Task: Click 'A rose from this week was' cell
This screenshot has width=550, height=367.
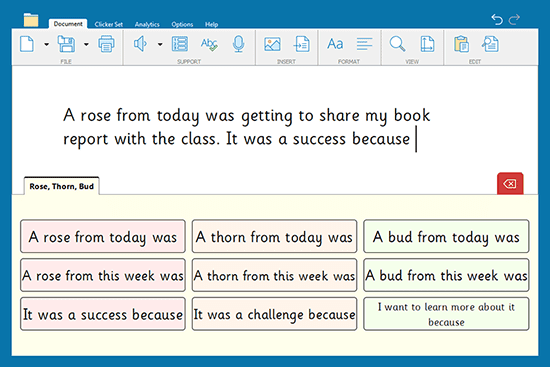Action: (103, 275)
